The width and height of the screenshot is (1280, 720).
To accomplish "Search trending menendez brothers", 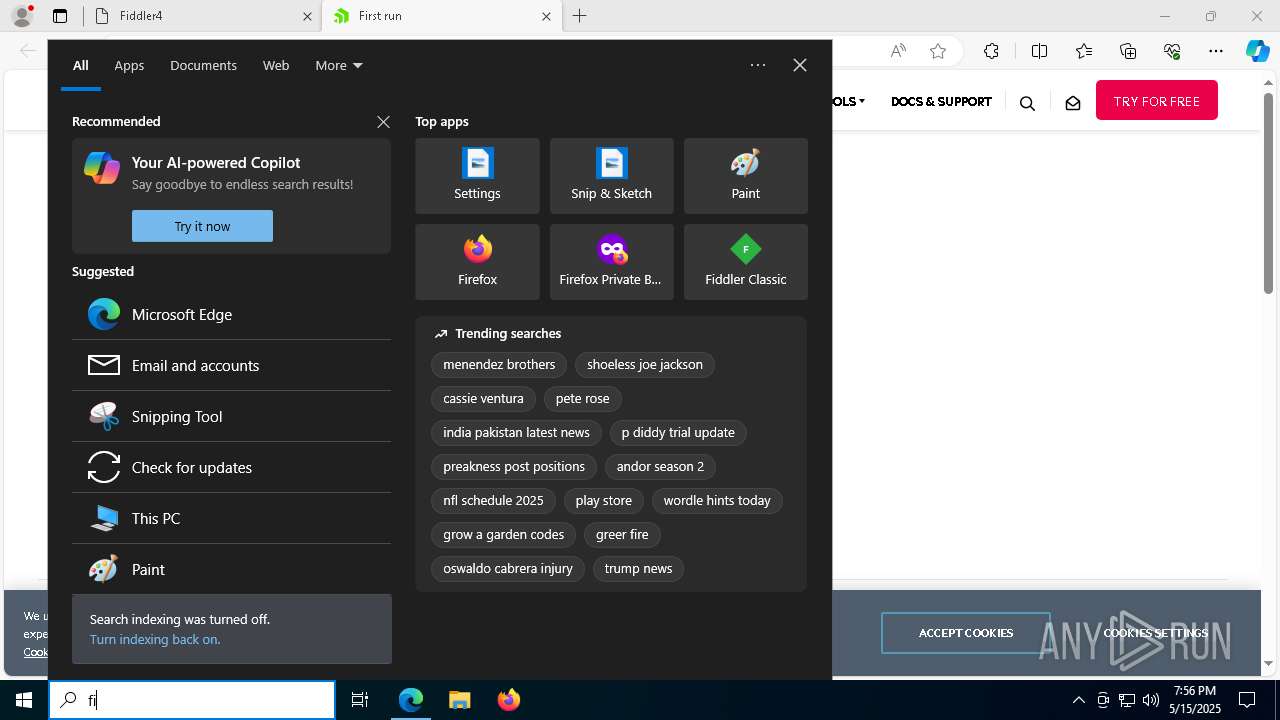I will 499,365.
